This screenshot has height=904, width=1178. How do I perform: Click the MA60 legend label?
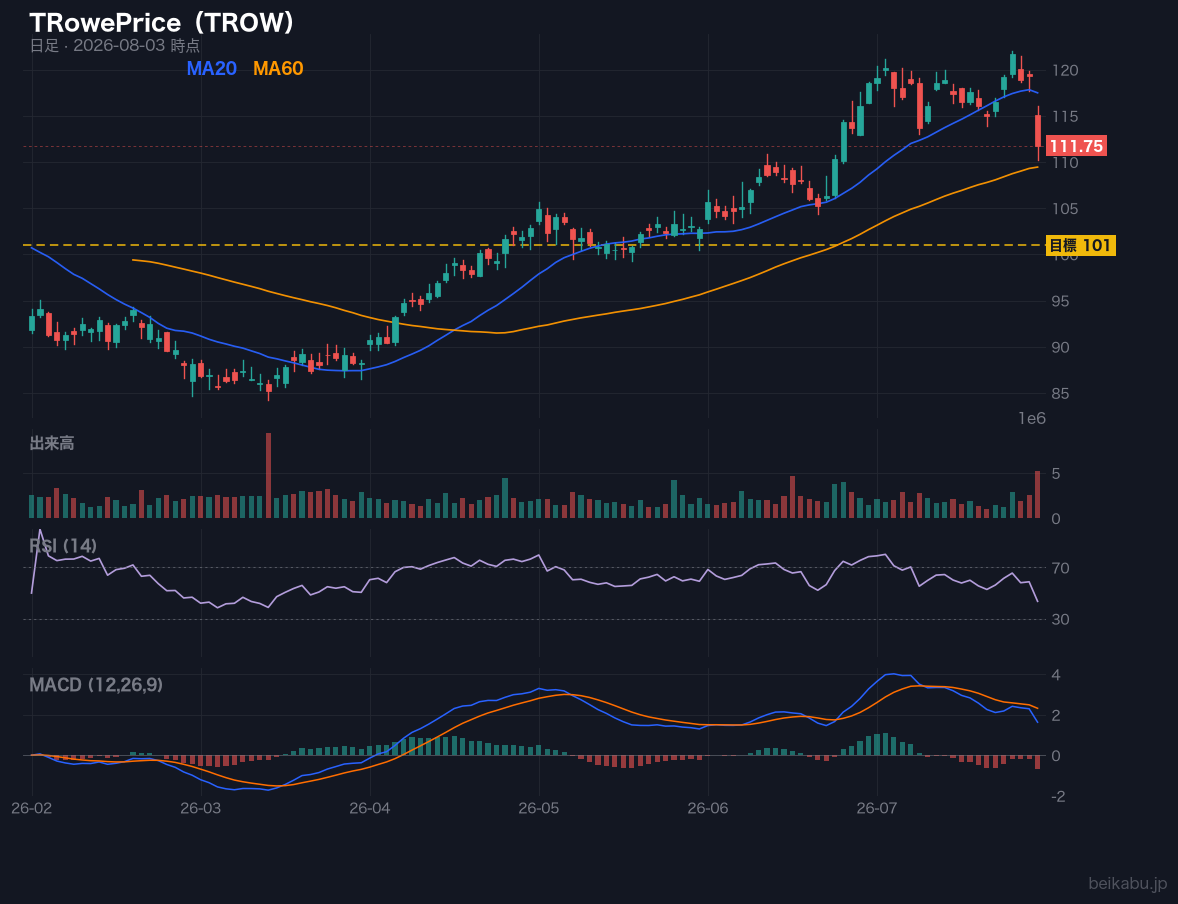tap(278, 68)
